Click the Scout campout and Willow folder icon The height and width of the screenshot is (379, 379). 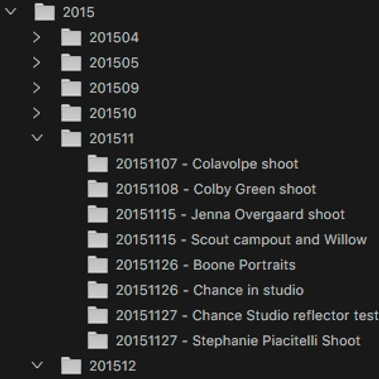tap(98, 240)
